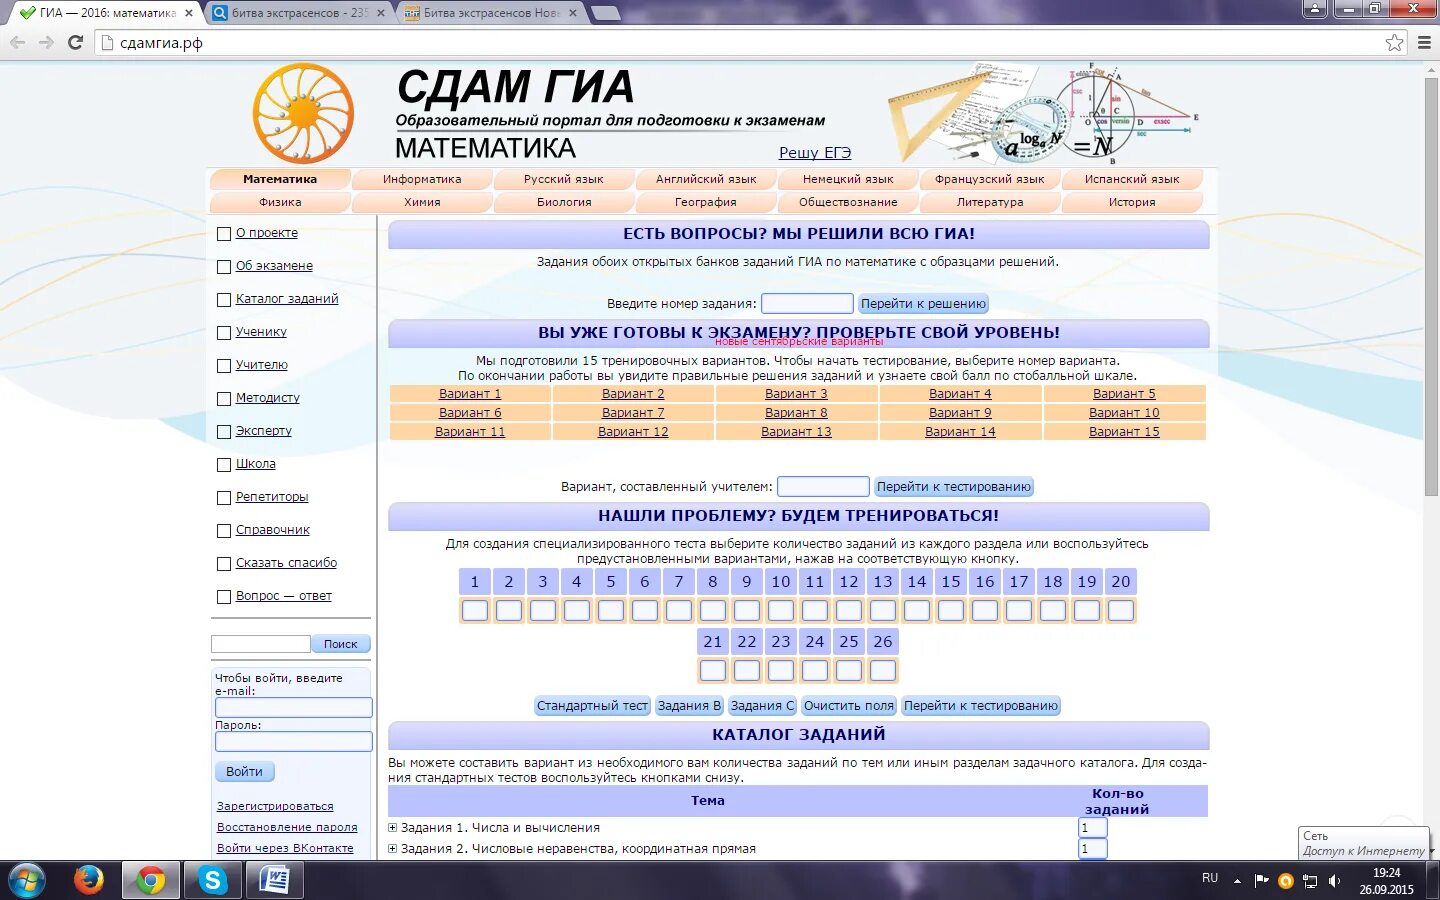Open the История subject tab

point(1132,202)
